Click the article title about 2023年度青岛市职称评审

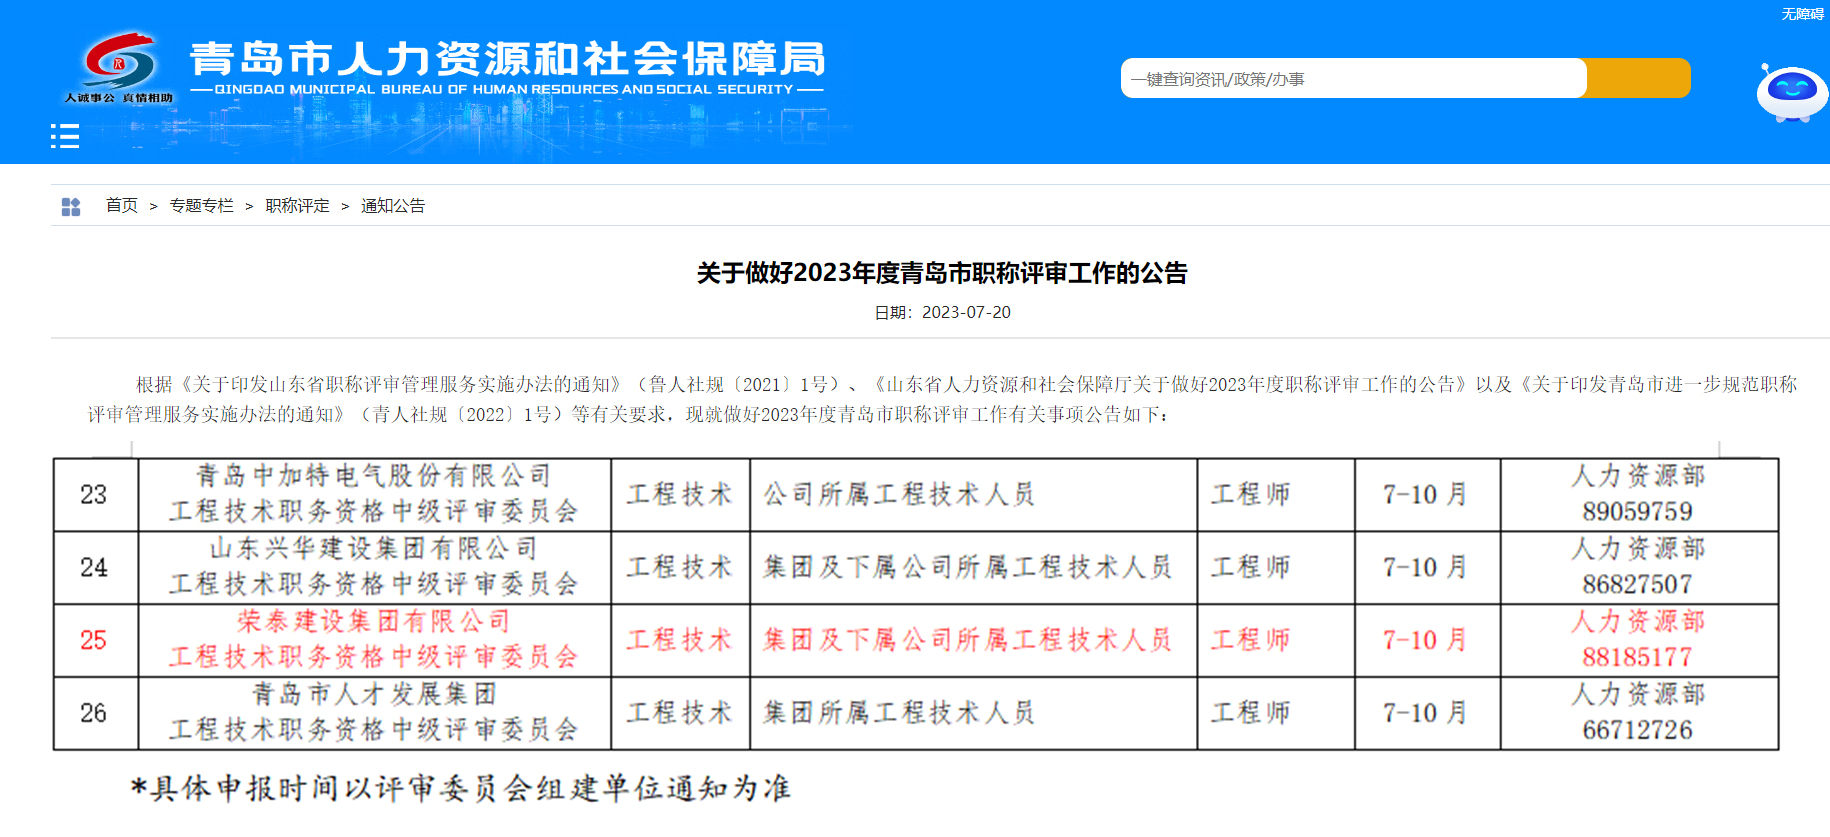[x=941, y=273]
